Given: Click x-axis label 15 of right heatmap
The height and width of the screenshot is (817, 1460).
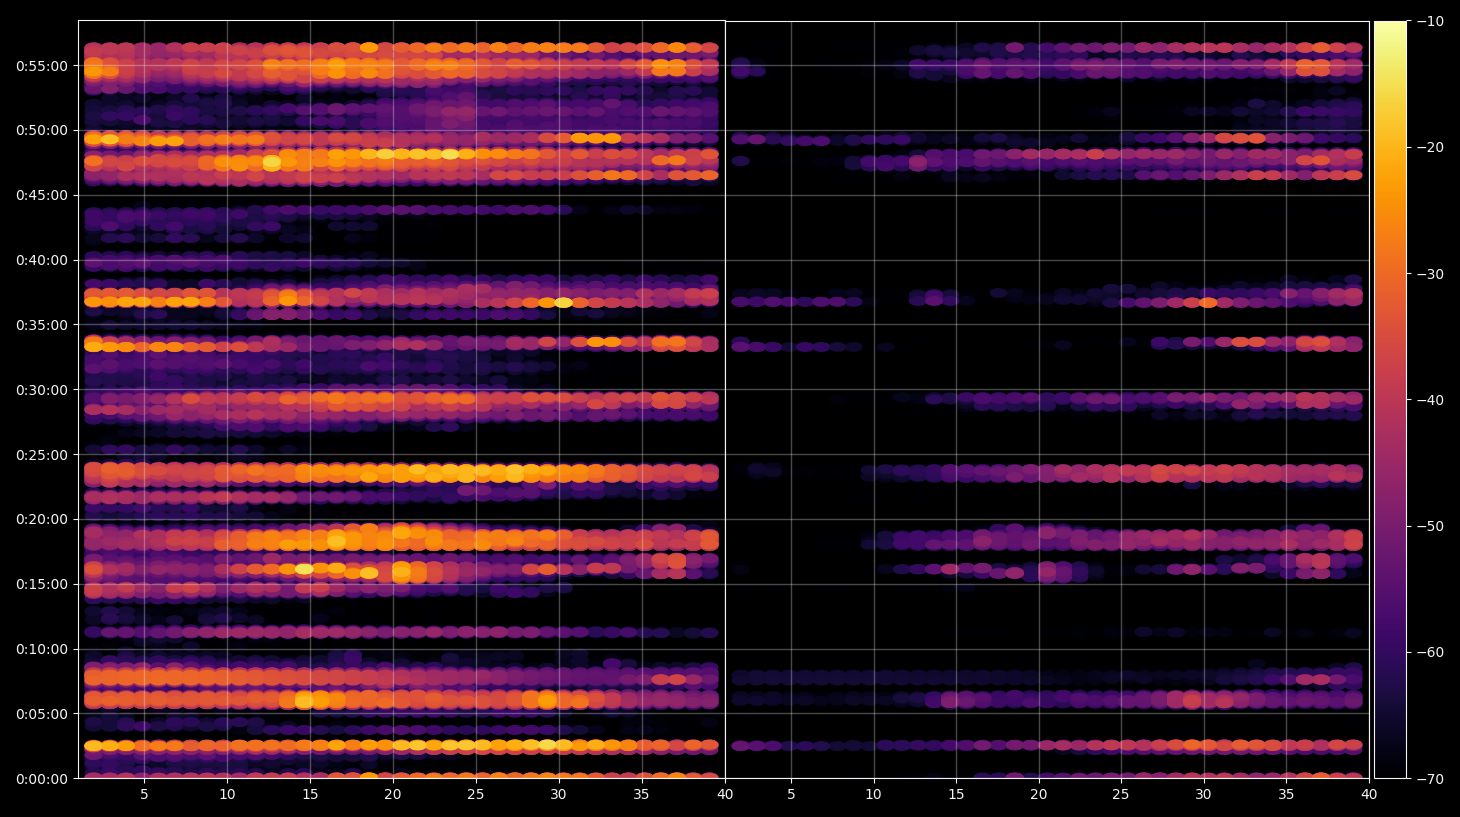Looking at the screenshot, I should tap(956, 795).
